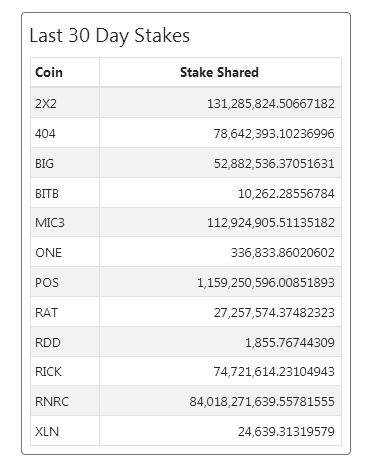Select RDD stake value 1,855.76744309
This screenshot has height=474, width=368.
point(290,342)
